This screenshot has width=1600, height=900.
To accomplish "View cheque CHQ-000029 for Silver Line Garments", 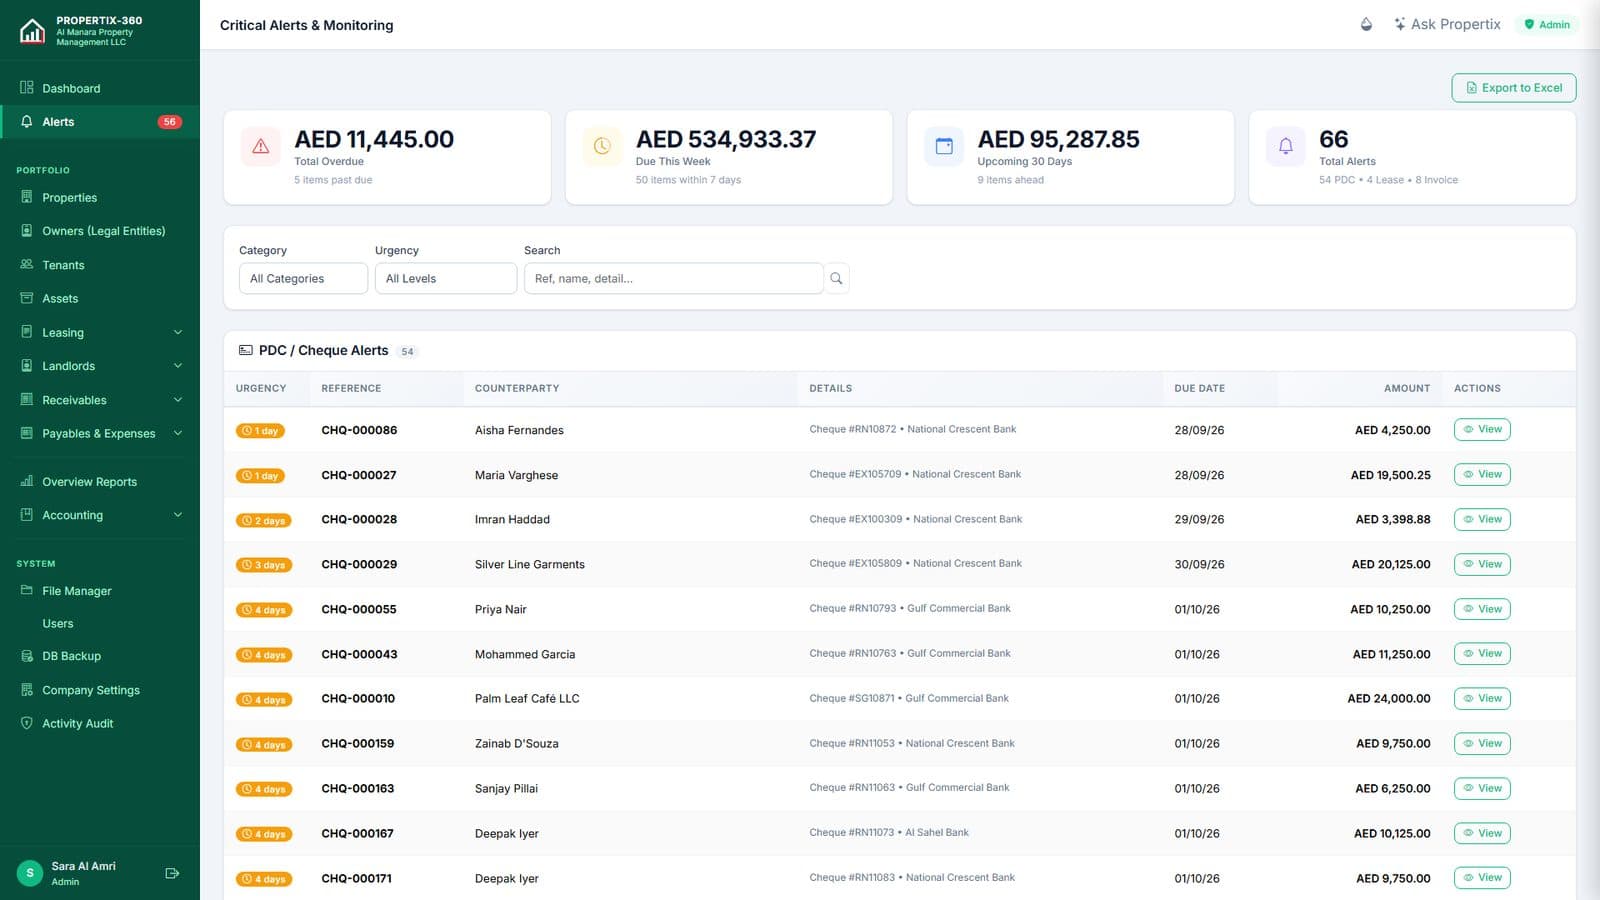I will (1482, 564).
